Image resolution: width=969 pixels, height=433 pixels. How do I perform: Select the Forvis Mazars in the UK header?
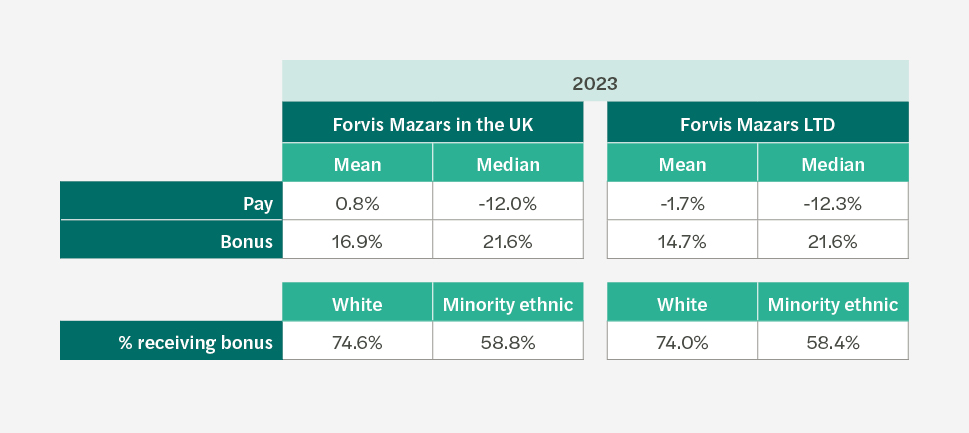coord(433,125)
